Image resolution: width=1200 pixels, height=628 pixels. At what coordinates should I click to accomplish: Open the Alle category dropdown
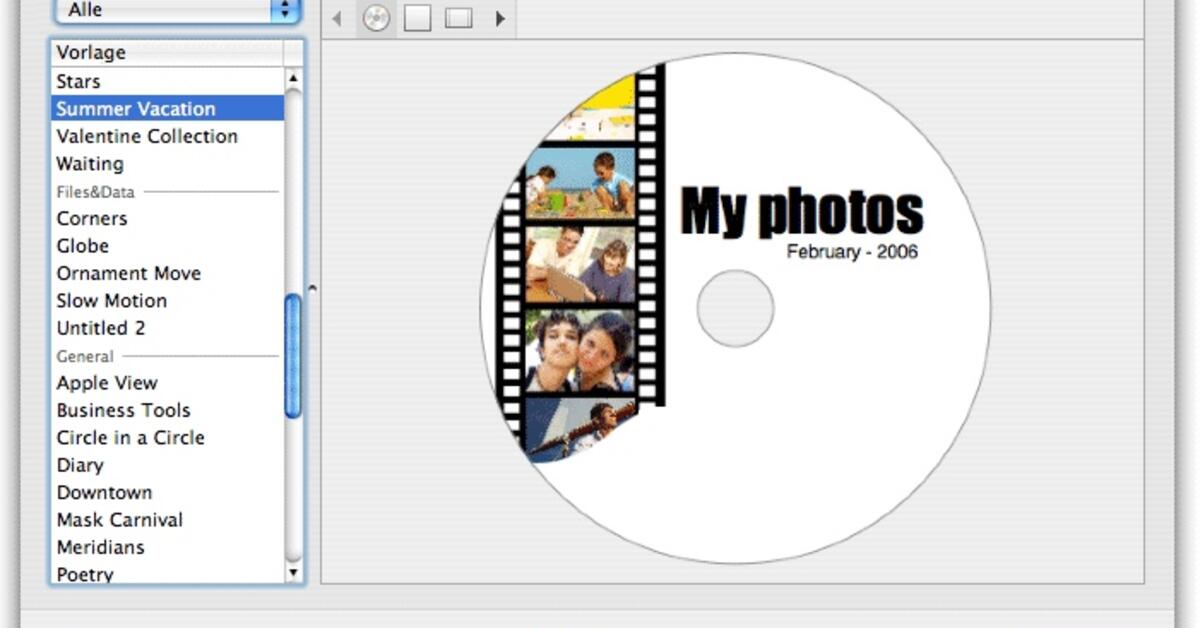pos(177,11)
